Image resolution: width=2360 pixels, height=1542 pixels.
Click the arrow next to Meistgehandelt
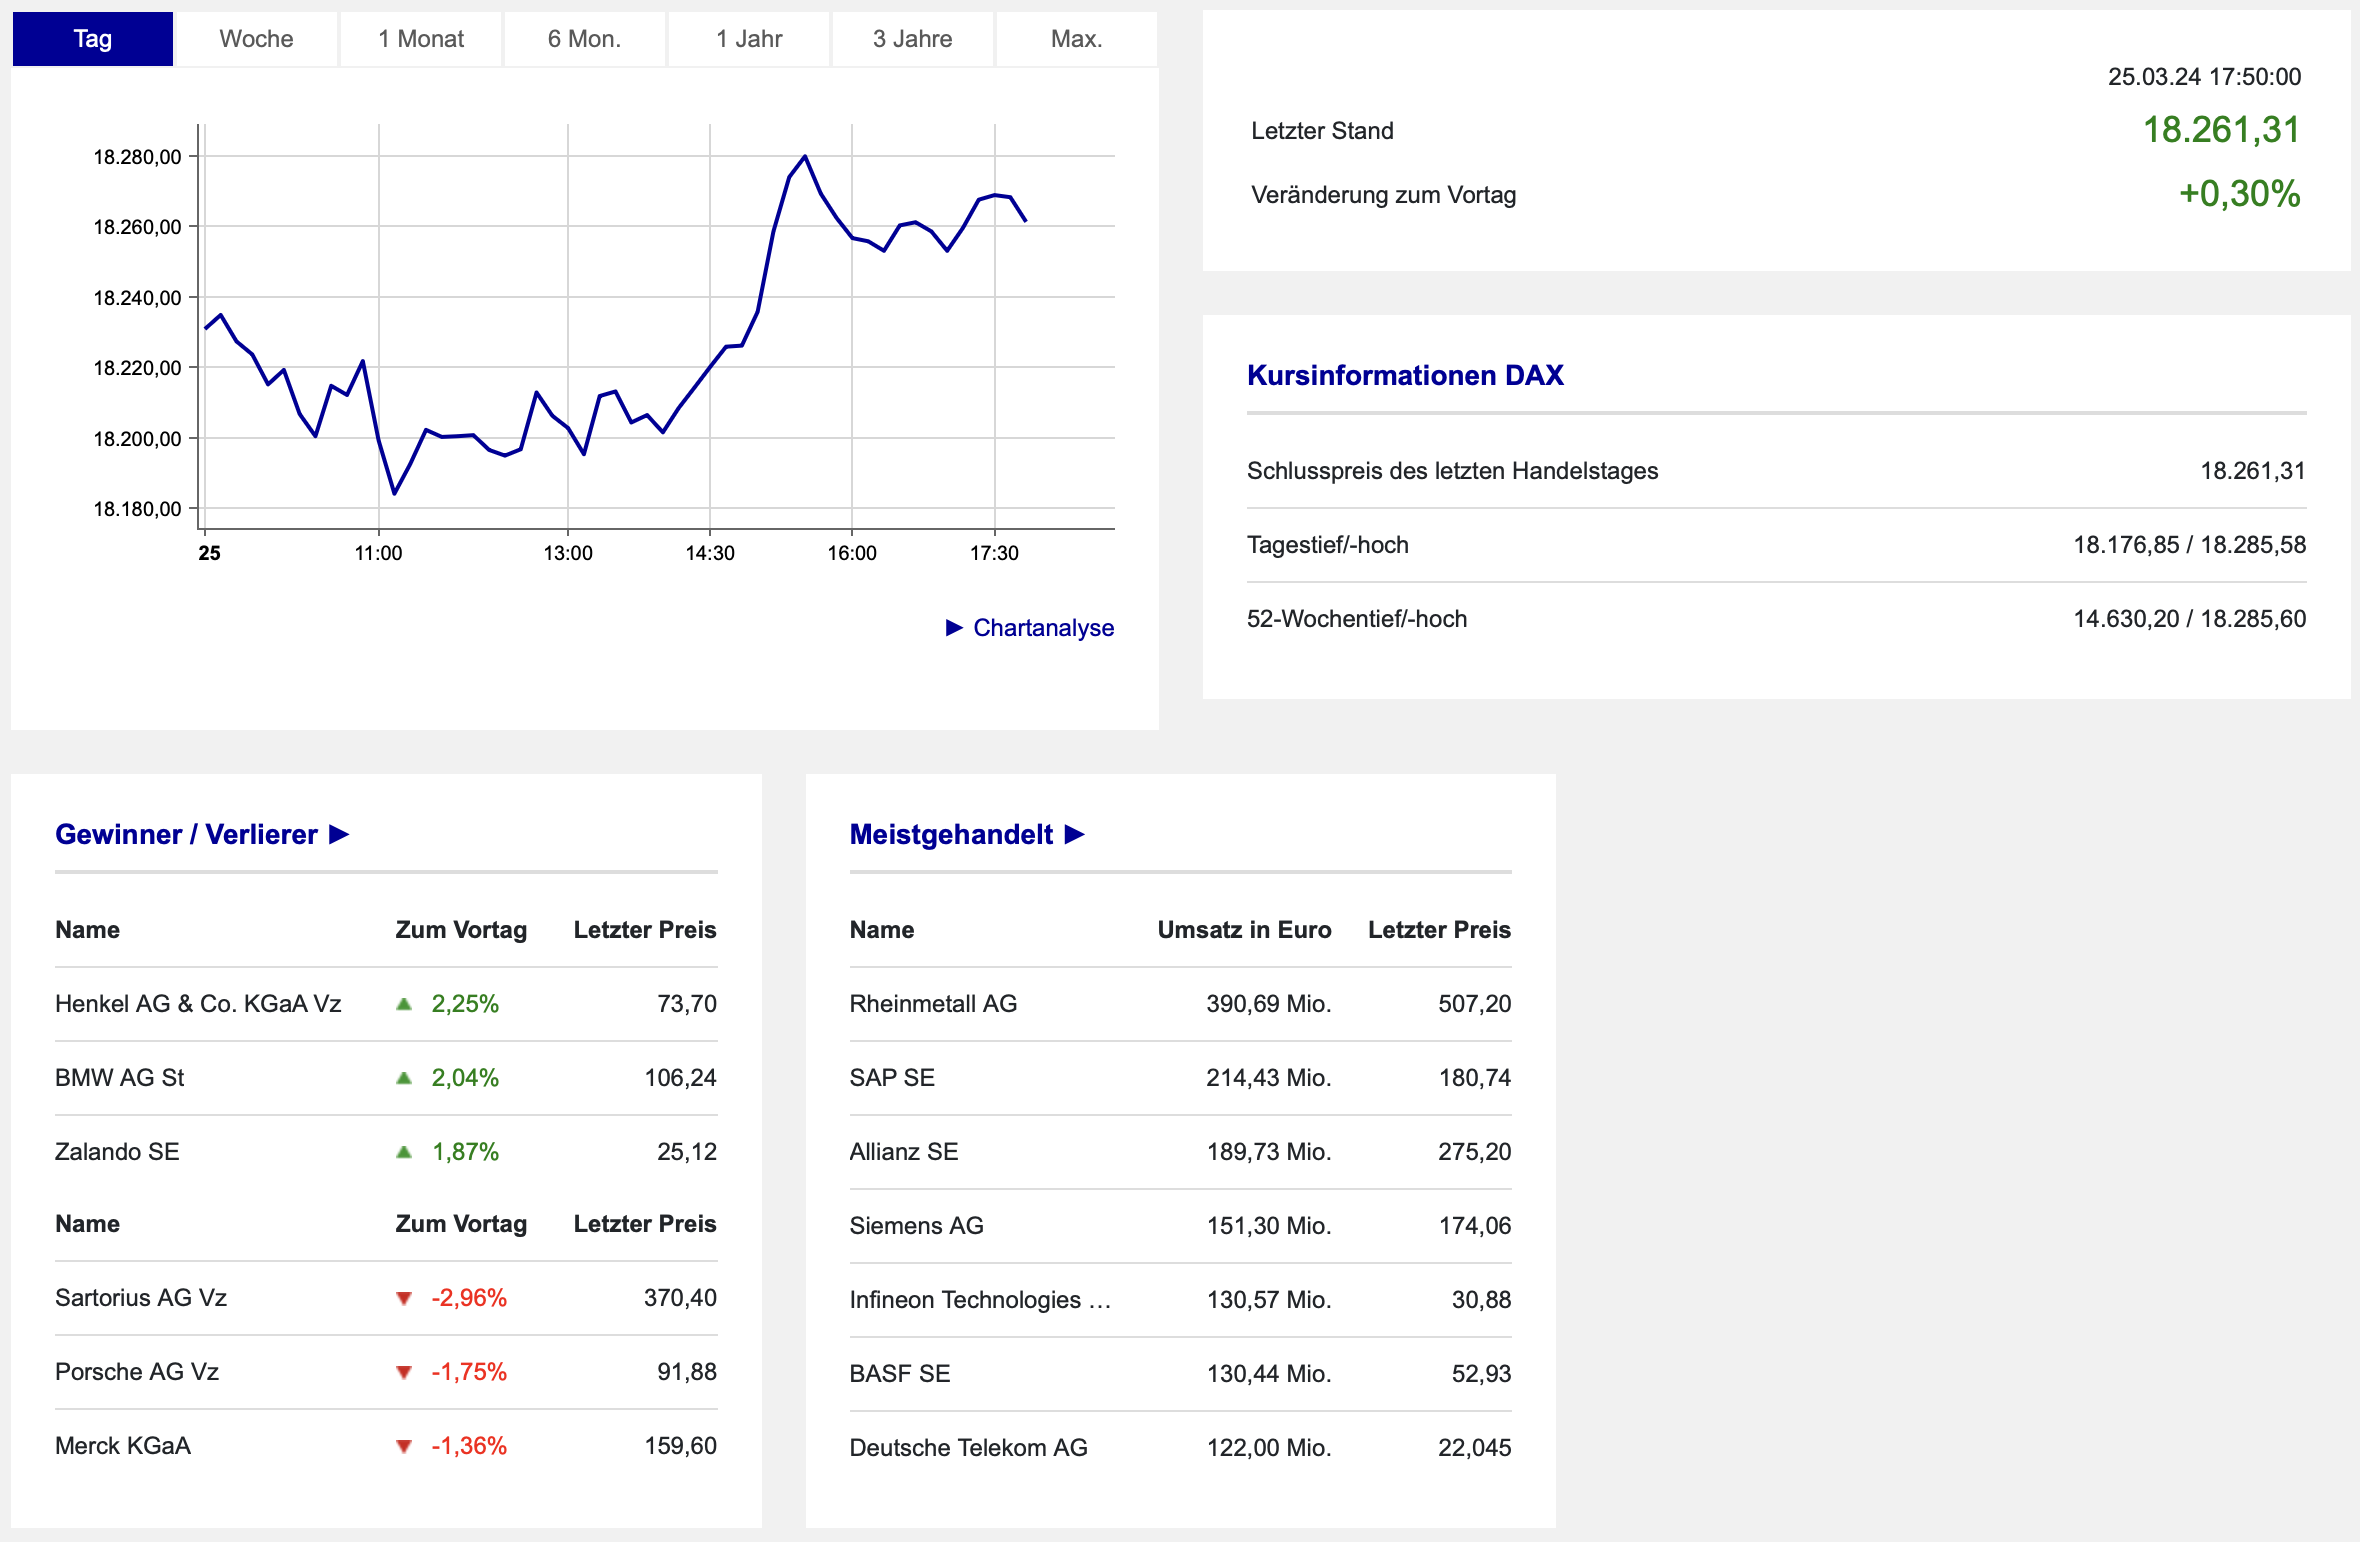(x=1075, y=834)
